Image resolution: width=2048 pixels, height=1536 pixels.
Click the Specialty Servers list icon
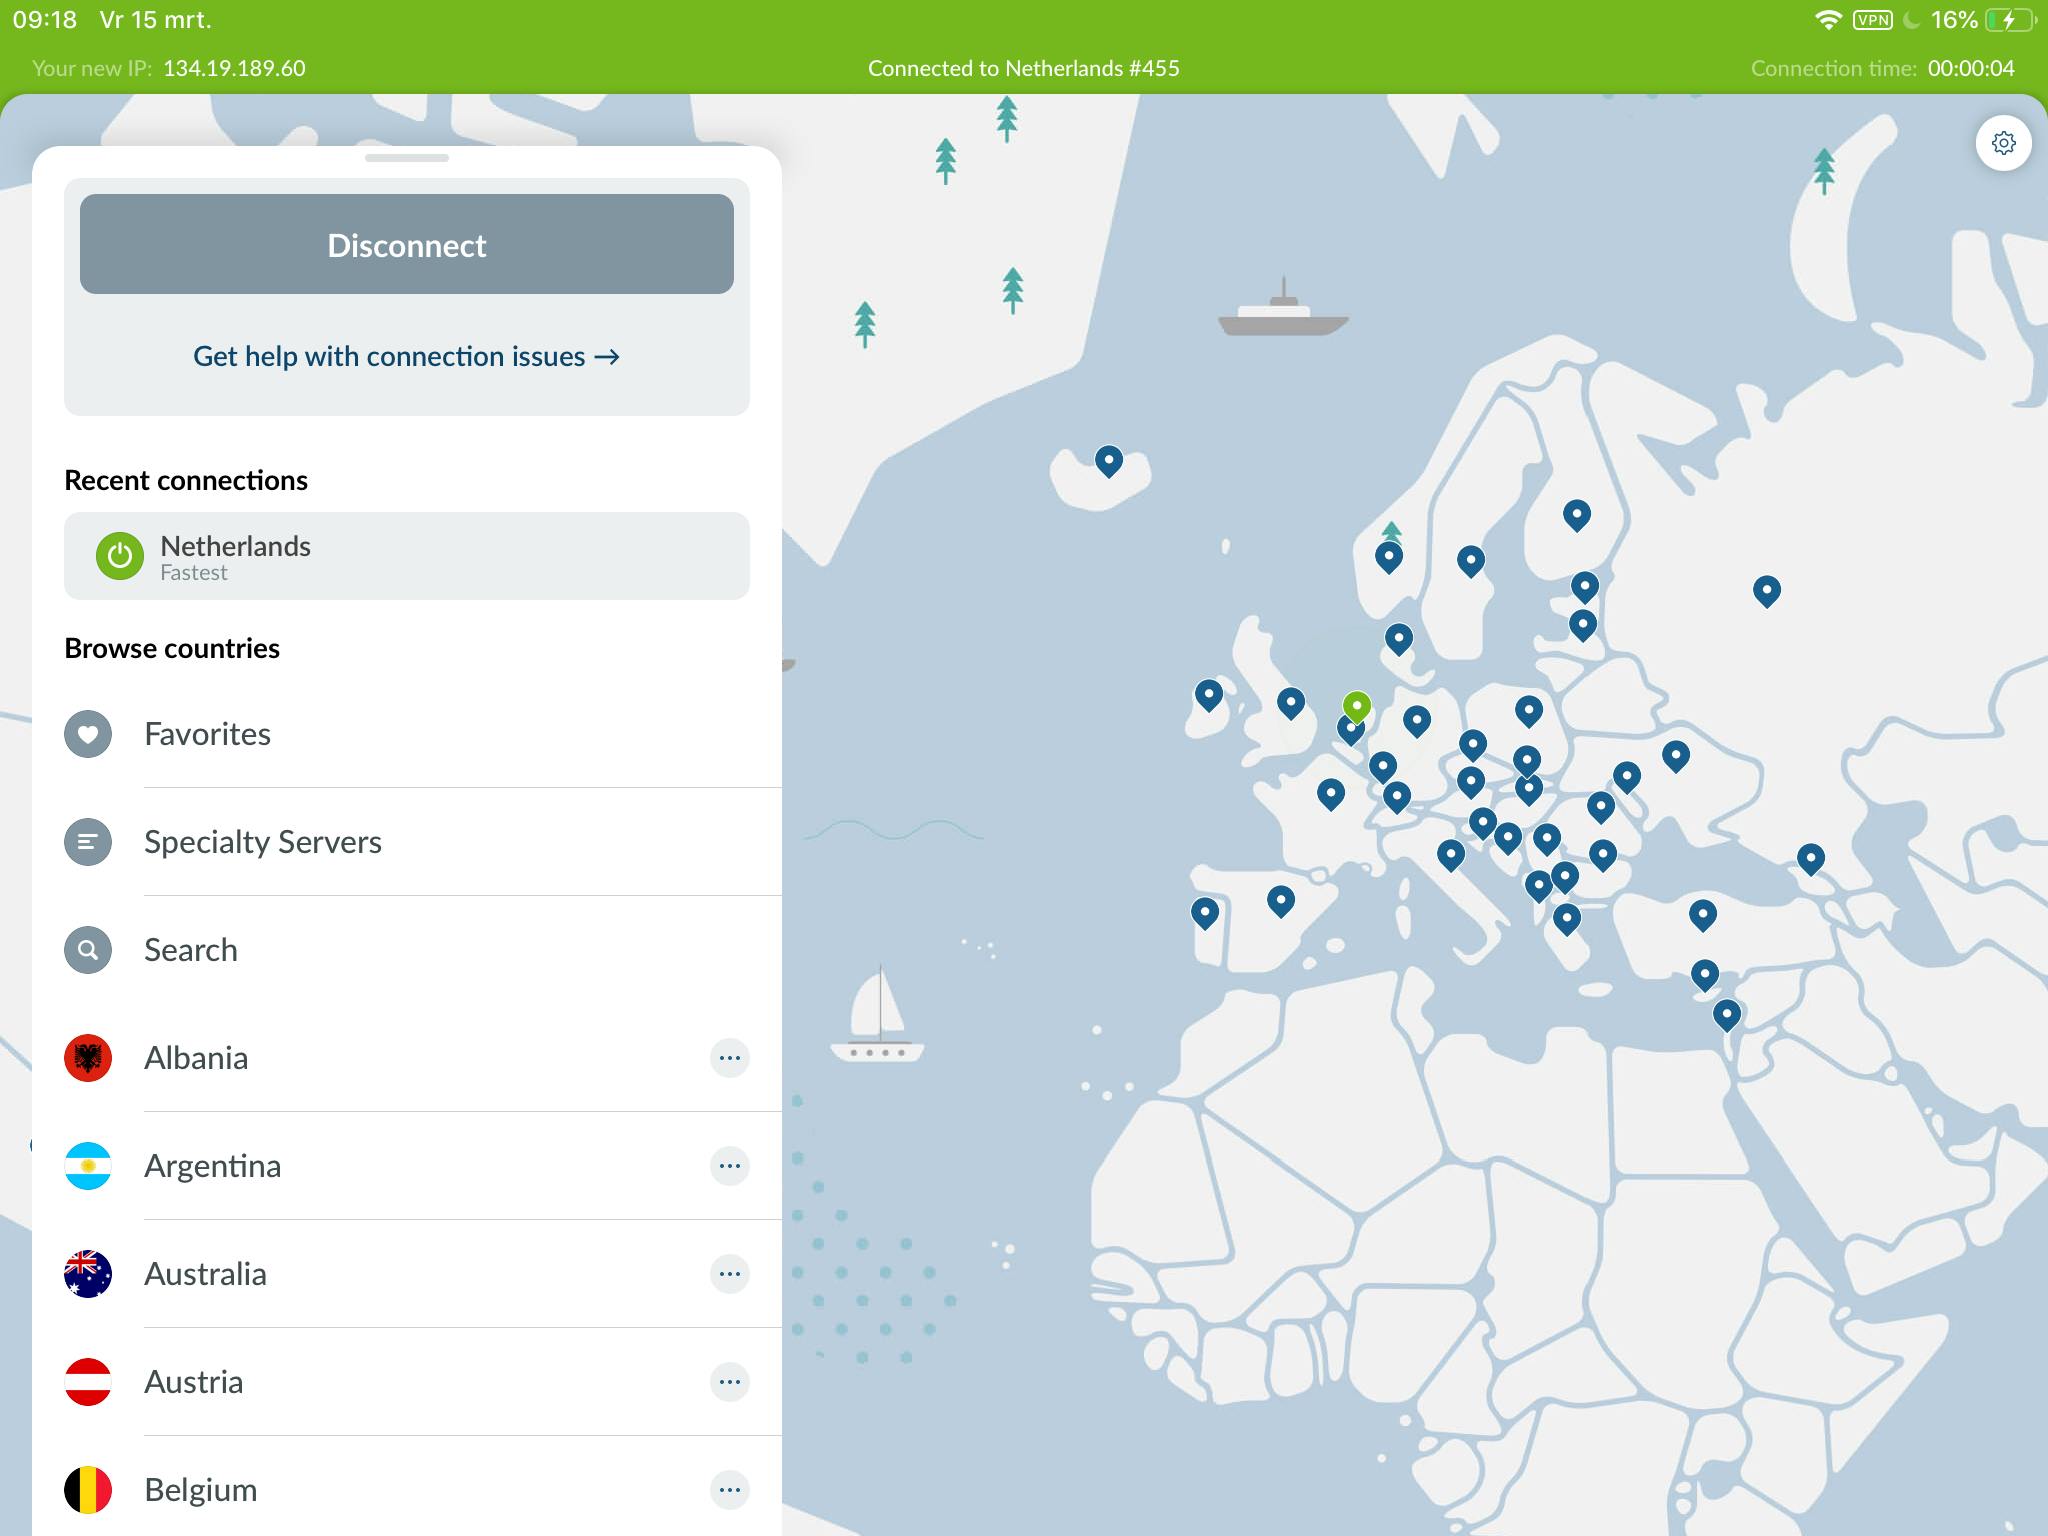tap(88, 842)
